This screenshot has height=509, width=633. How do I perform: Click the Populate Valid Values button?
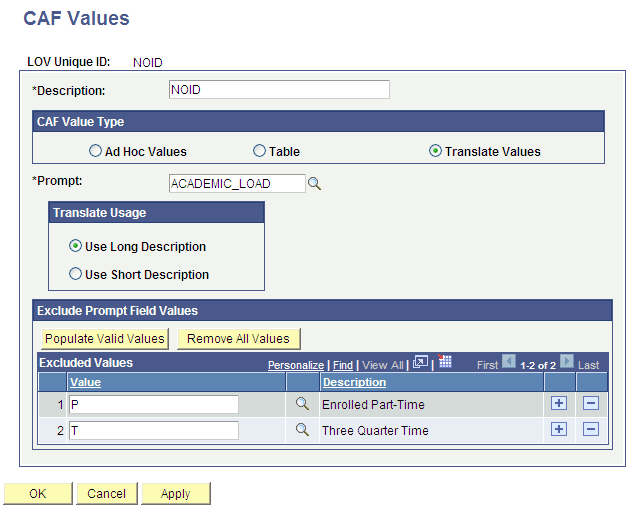105,339
